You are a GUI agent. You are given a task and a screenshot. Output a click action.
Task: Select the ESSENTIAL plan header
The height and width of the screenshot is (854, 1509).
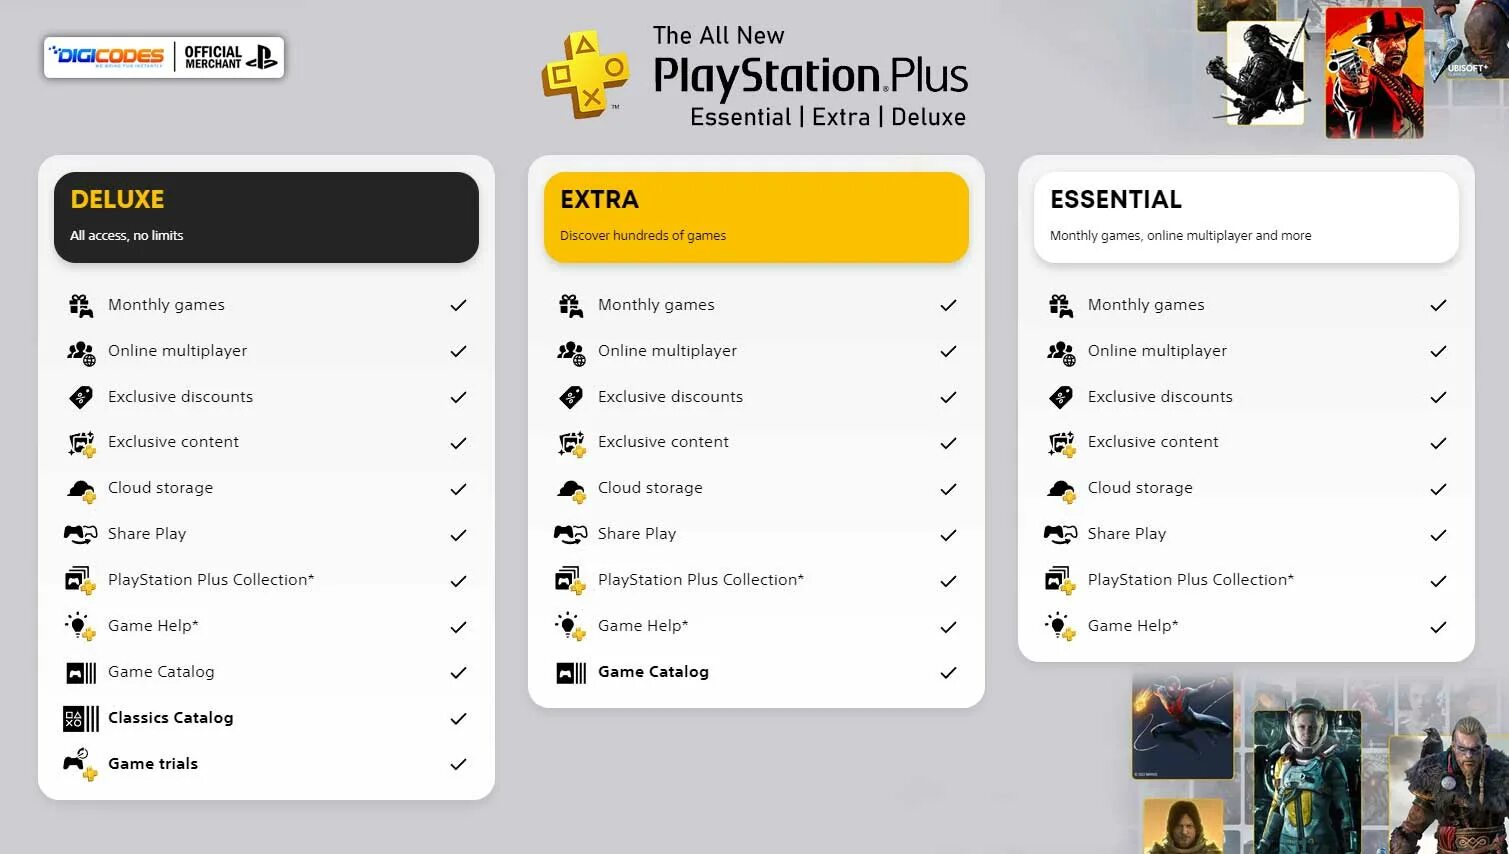[x=1246, y=217]
